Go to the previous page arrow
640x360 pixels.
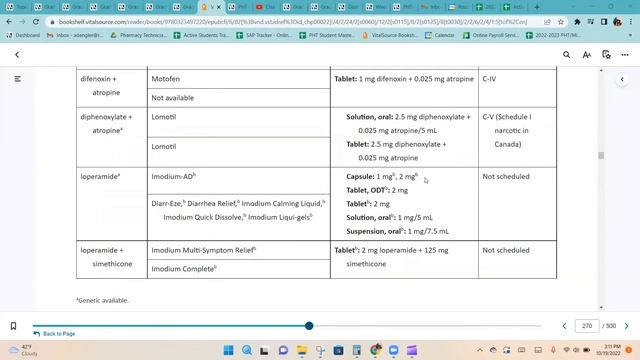pos(564,326)
